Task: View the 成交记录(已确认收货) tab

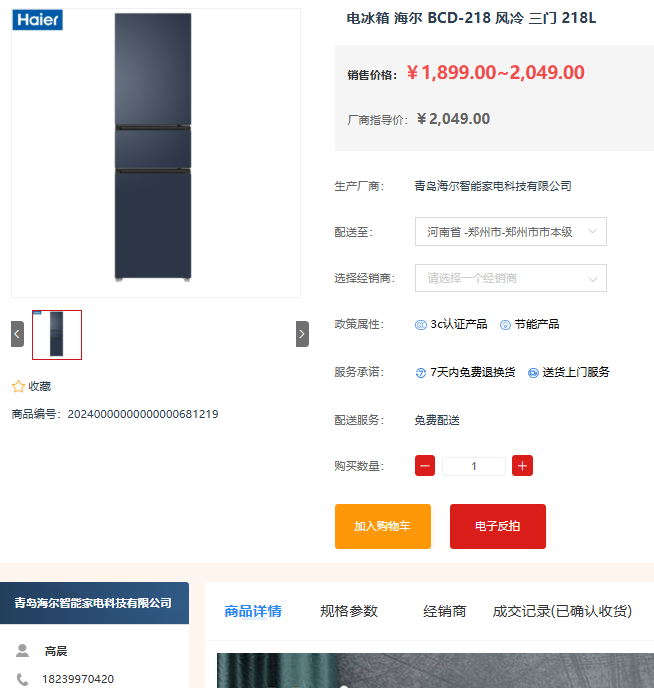Action: [562, 611]
